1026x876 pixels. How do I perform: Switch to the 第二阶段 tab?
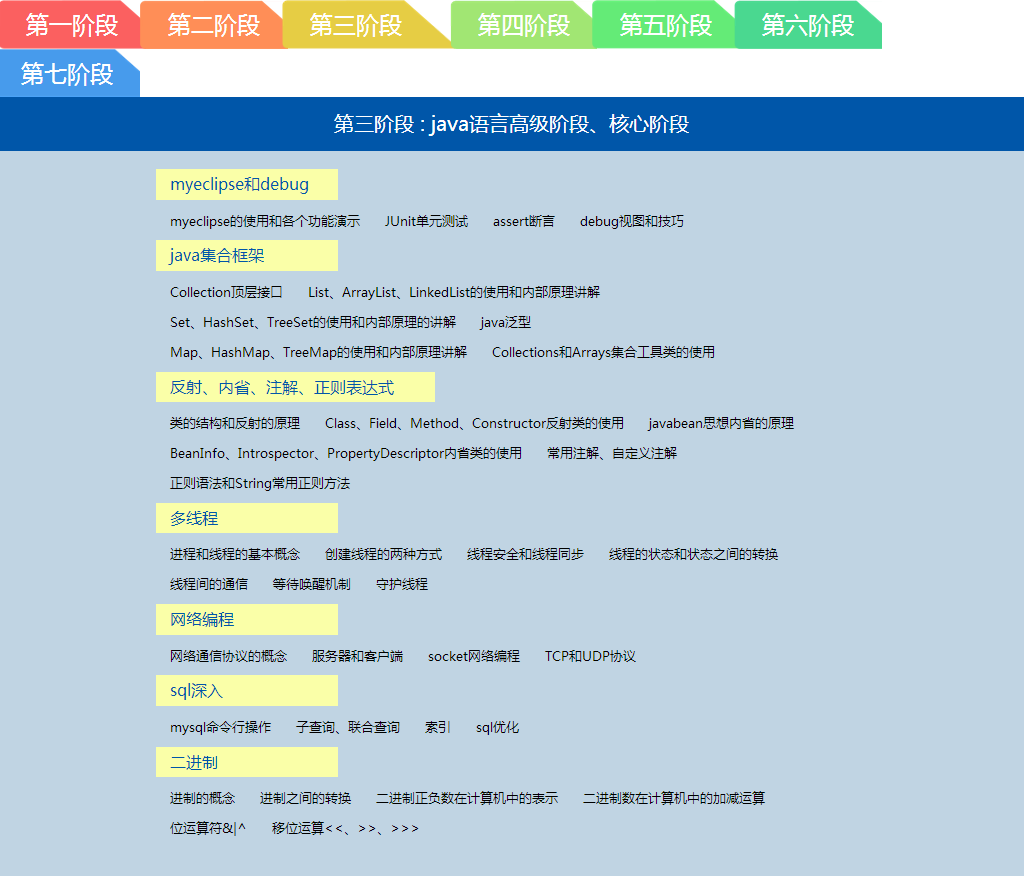213,25
